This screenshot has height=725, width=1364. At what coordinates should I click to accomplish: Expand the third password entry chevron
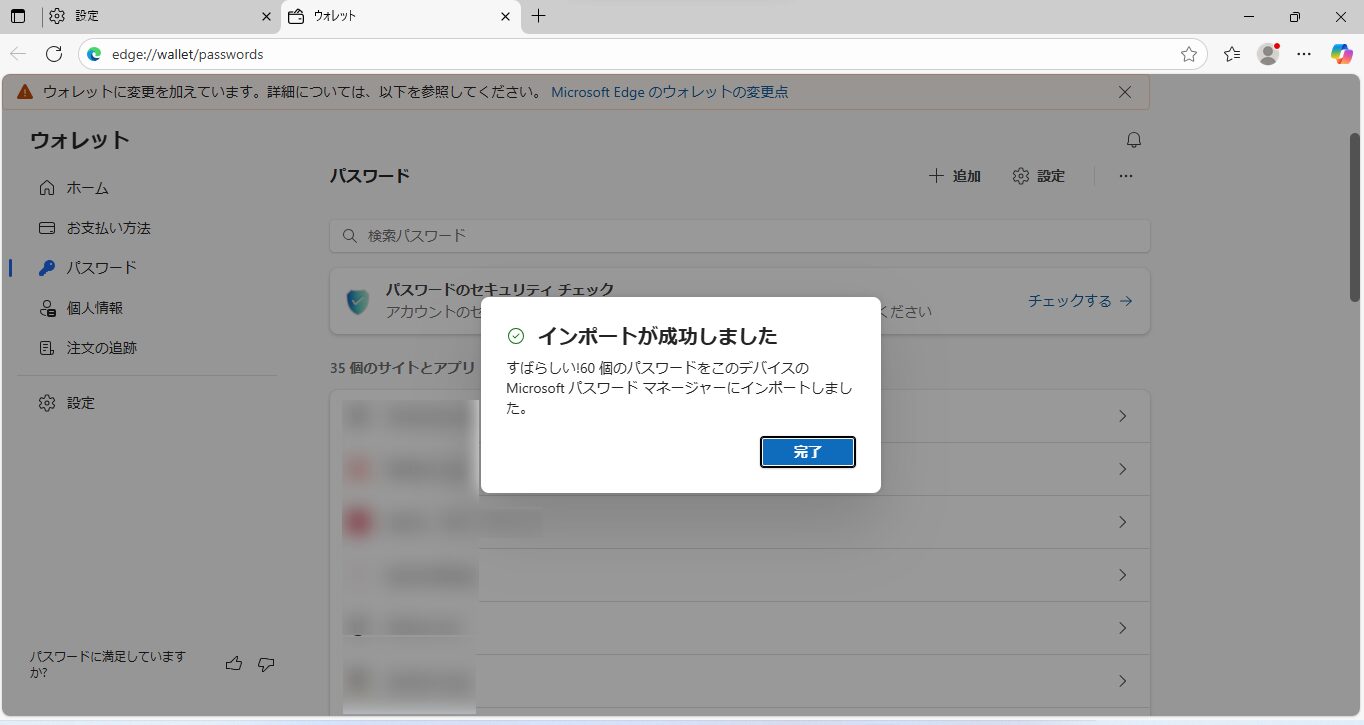click(1122, 522)
